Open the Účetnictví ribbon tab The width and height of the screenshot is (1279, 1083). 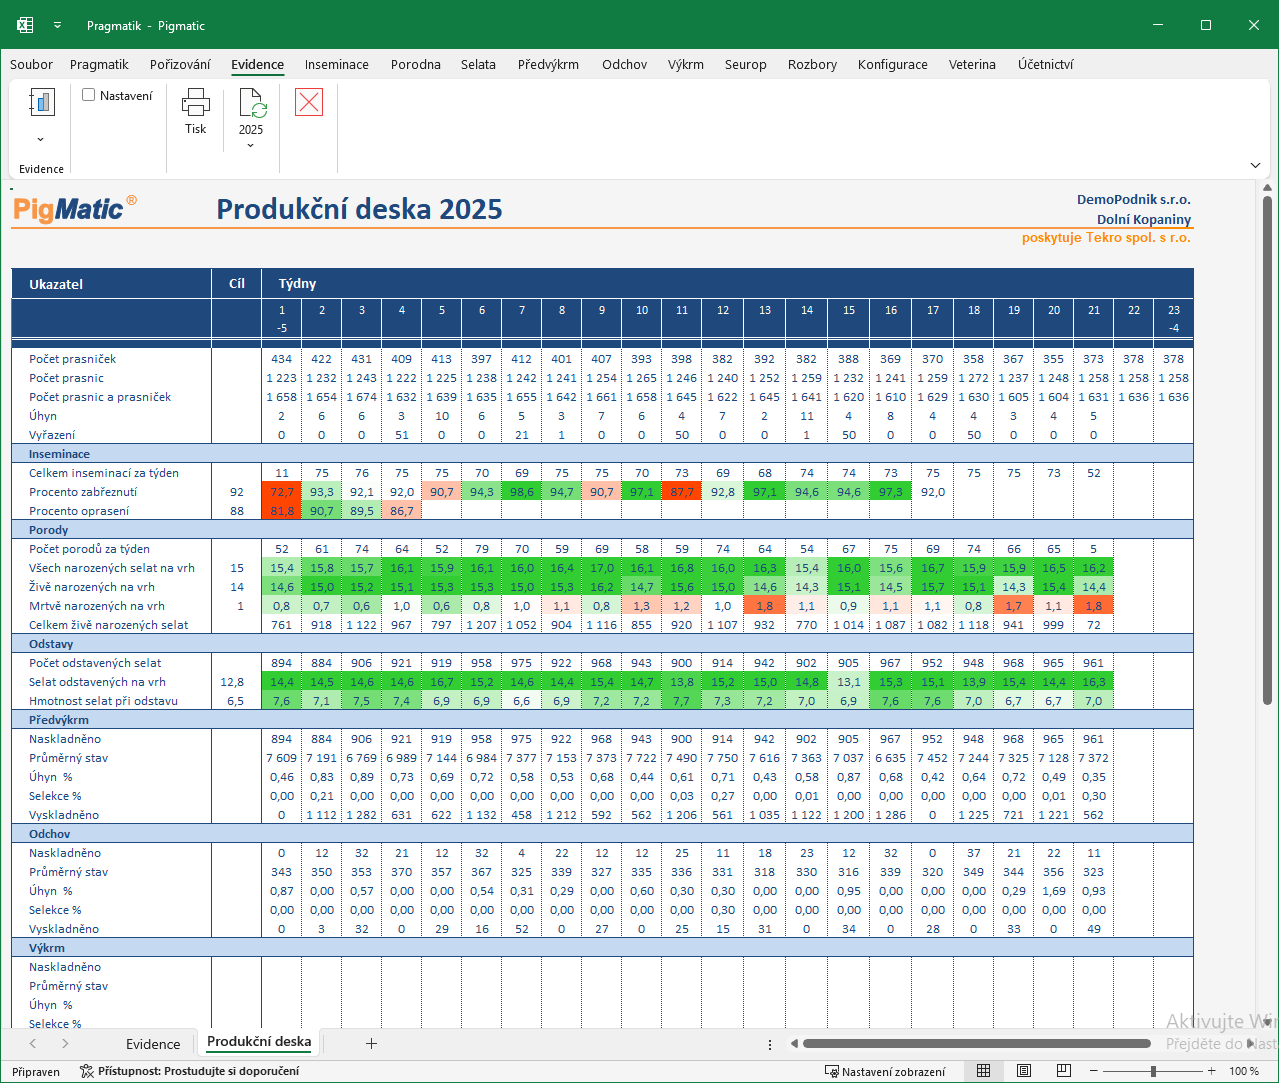tap(1046, 64)
